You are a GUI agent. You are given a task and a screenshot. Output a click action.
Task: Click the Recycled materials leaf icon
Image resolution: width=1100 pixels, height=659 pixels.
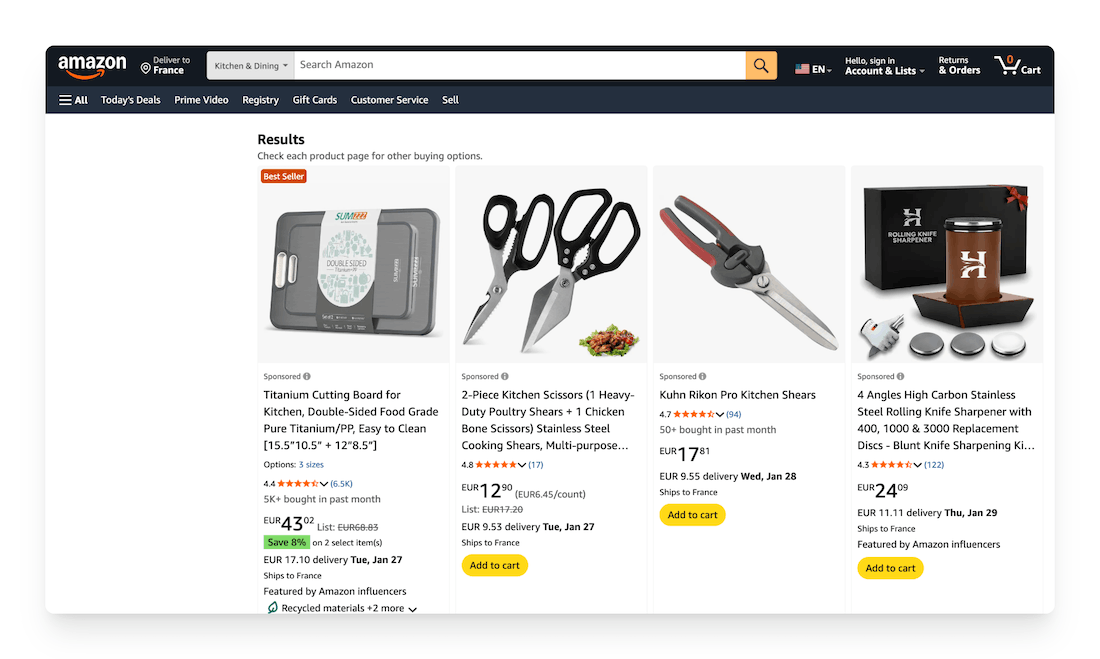pos(272,608)
